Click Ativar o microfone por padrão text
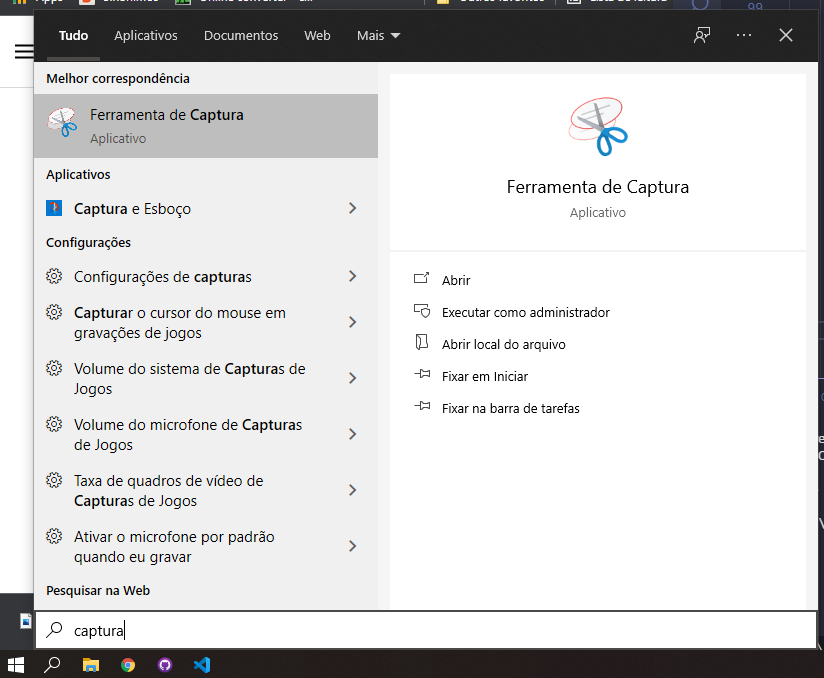The width and height of the screenshot is (824, 678). tap(174, 547)
